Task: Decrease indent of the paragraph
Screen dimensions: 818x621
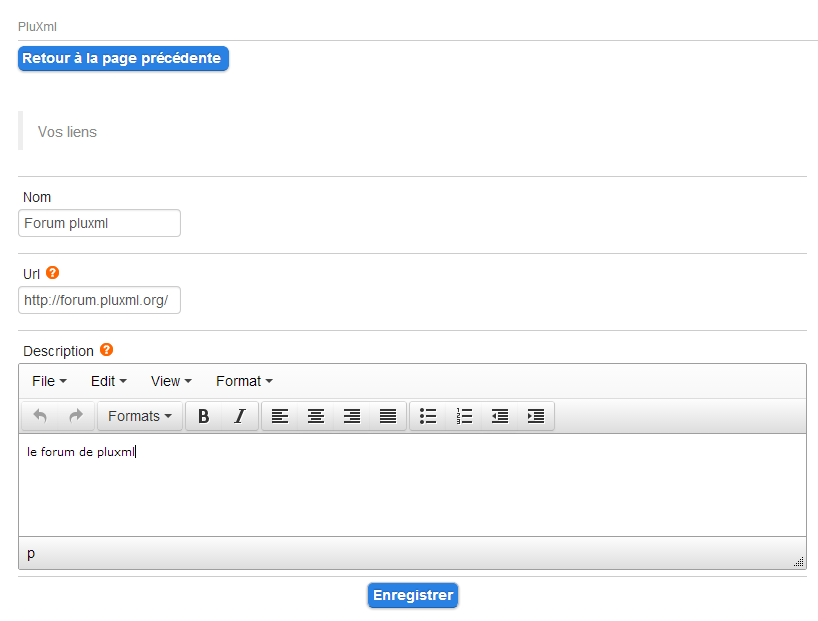Action: (500, 416)
